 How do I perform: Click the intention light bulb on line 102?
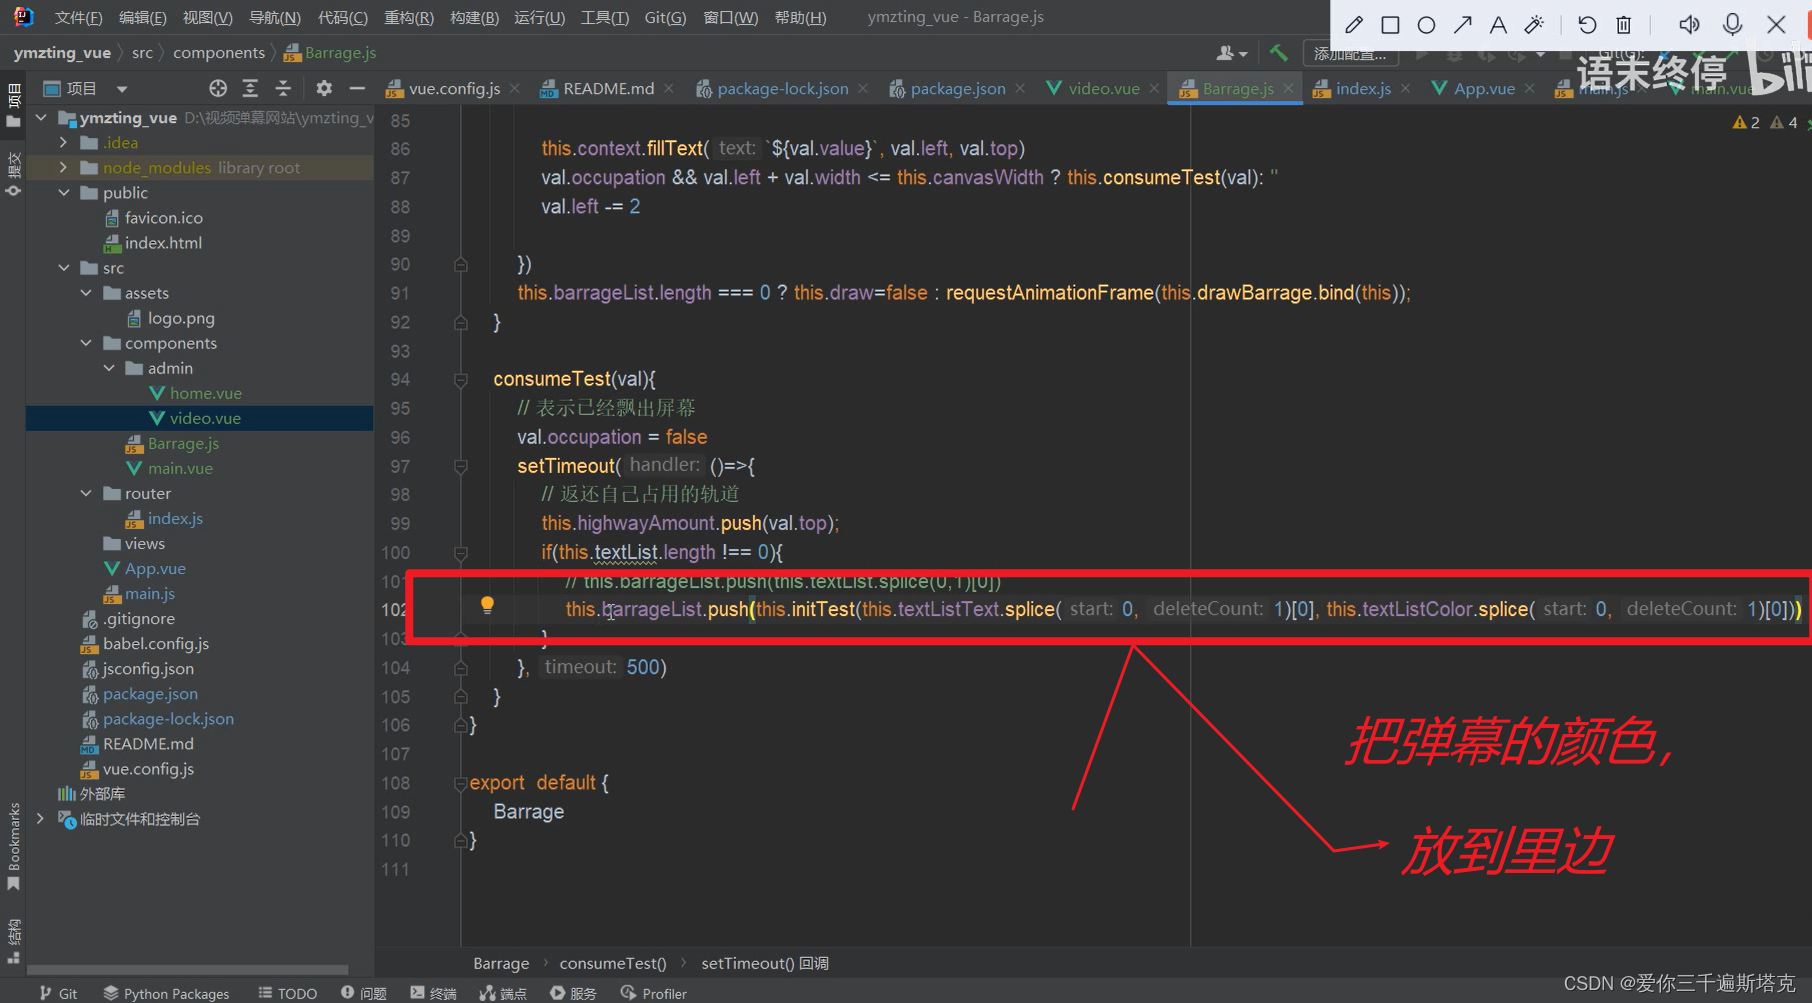(487, 605)
